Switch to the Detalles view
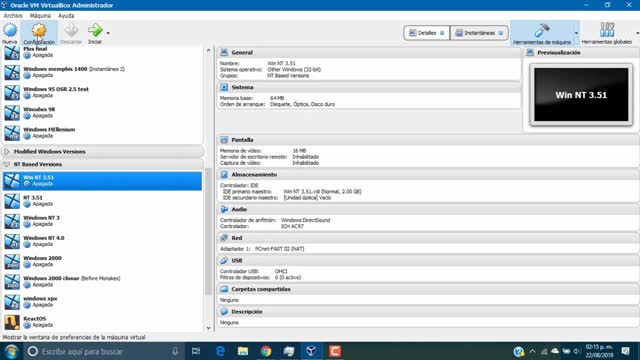The image size is (640, 360). coord(427,33)
